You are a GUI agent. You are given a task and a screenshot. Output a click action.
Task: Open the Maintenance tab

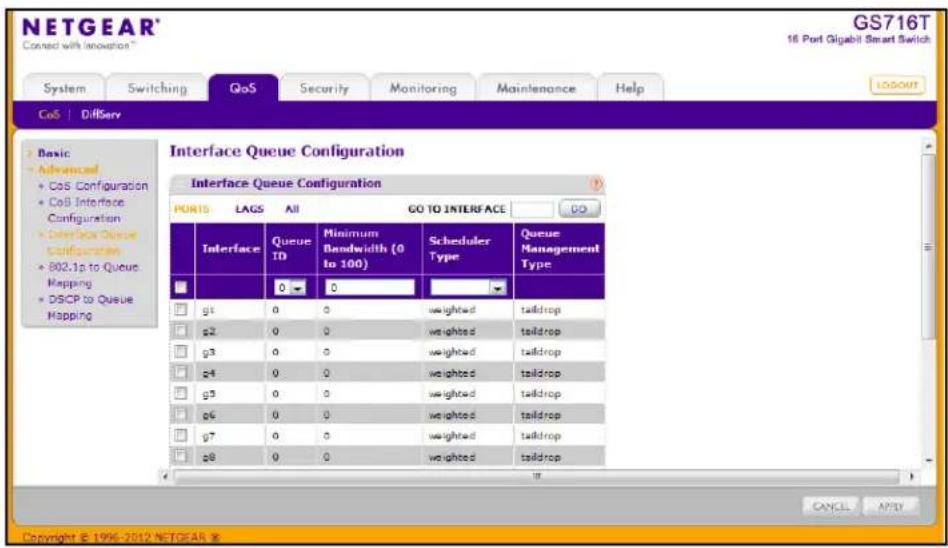tap(536, 88)
